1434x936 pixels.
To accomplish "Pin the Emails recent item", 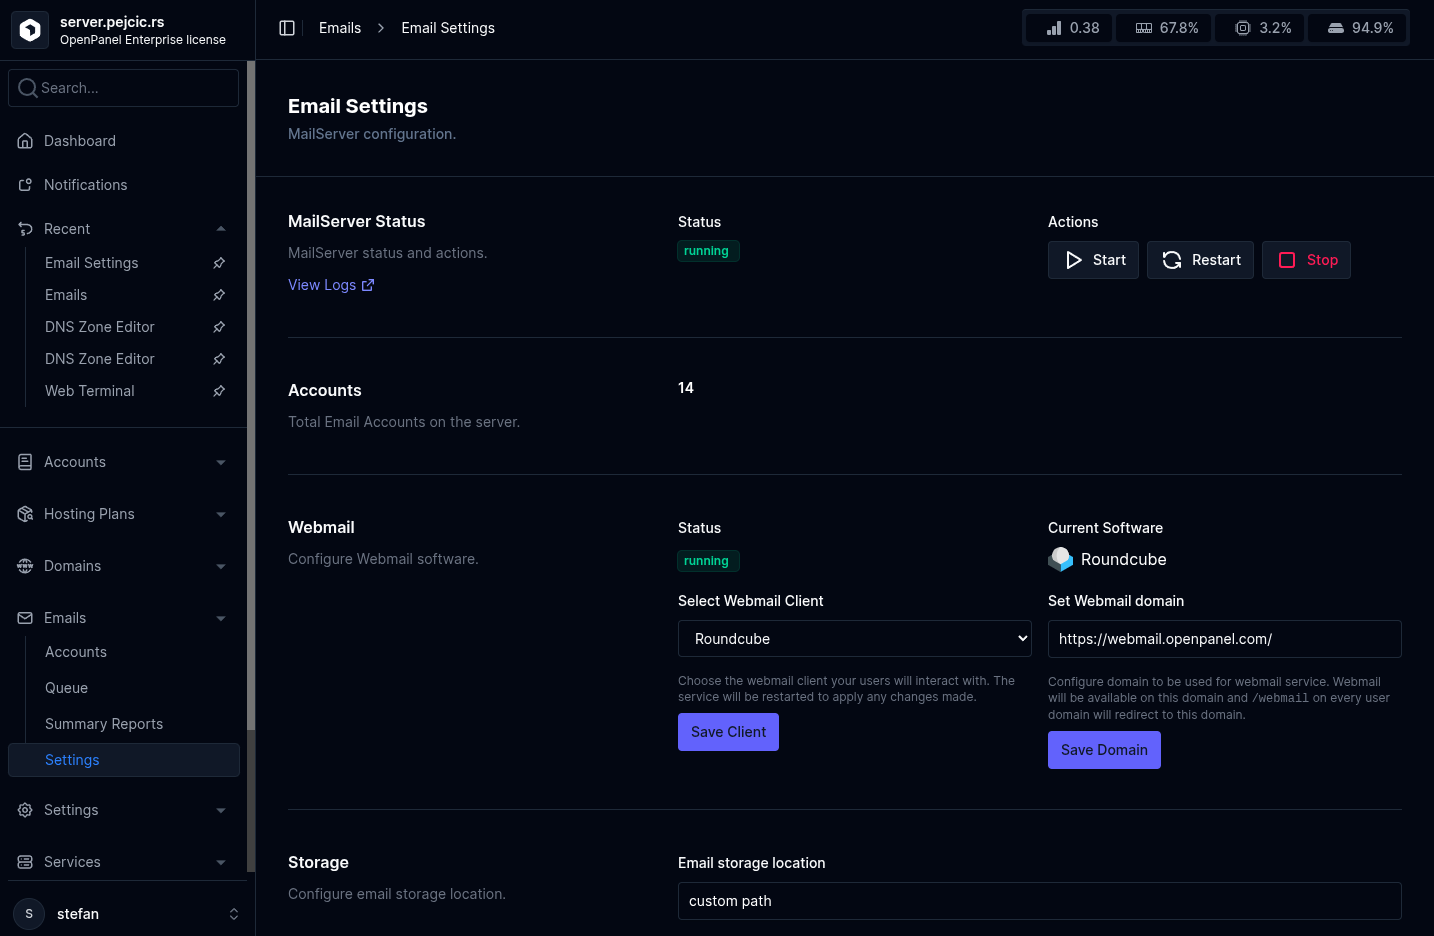I will coord(219,295).
